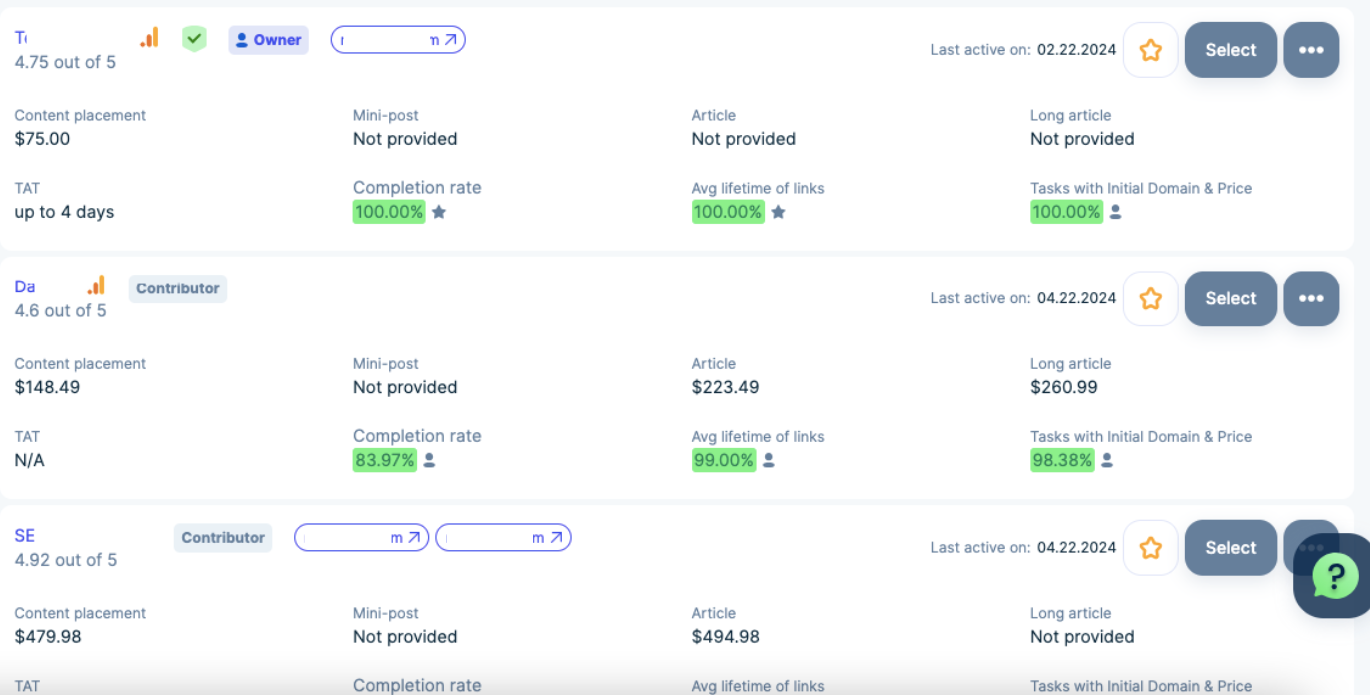
Task: Select the listing priced $479.98
Action: [1230, 547]
